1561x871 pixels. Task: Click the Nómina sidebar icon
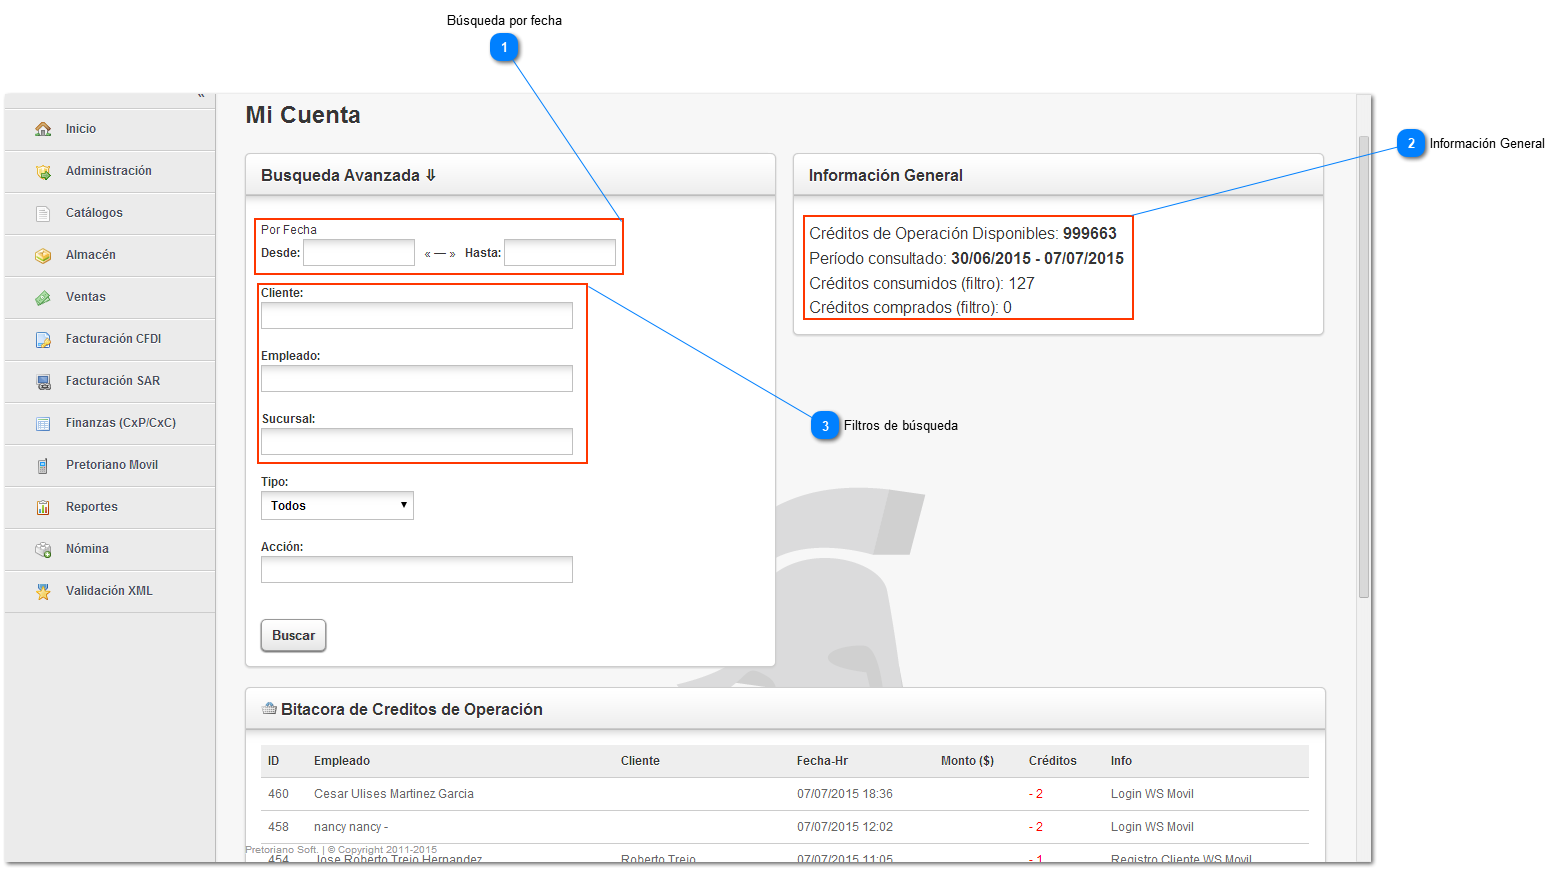coord(43,549)
